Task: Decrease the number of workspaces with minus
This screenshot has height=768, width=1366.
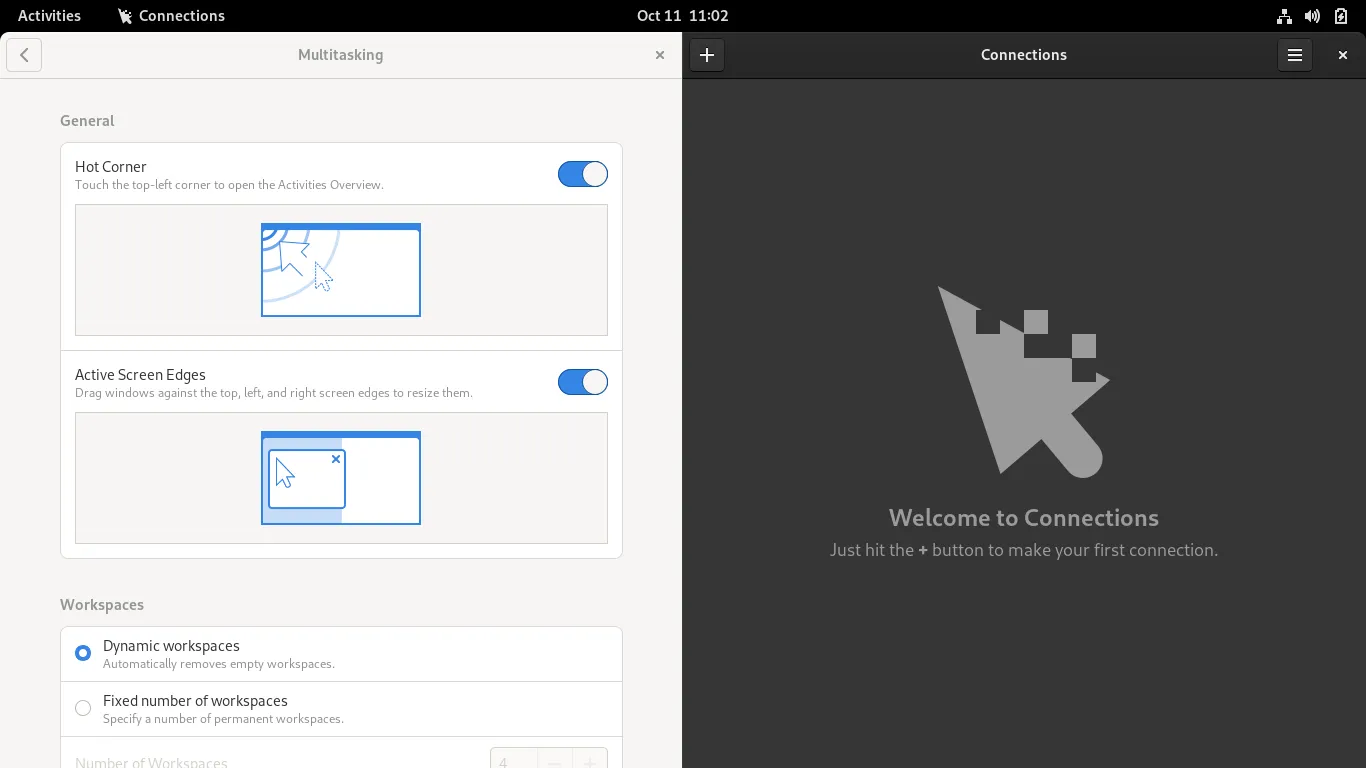Action: point(555,761)
